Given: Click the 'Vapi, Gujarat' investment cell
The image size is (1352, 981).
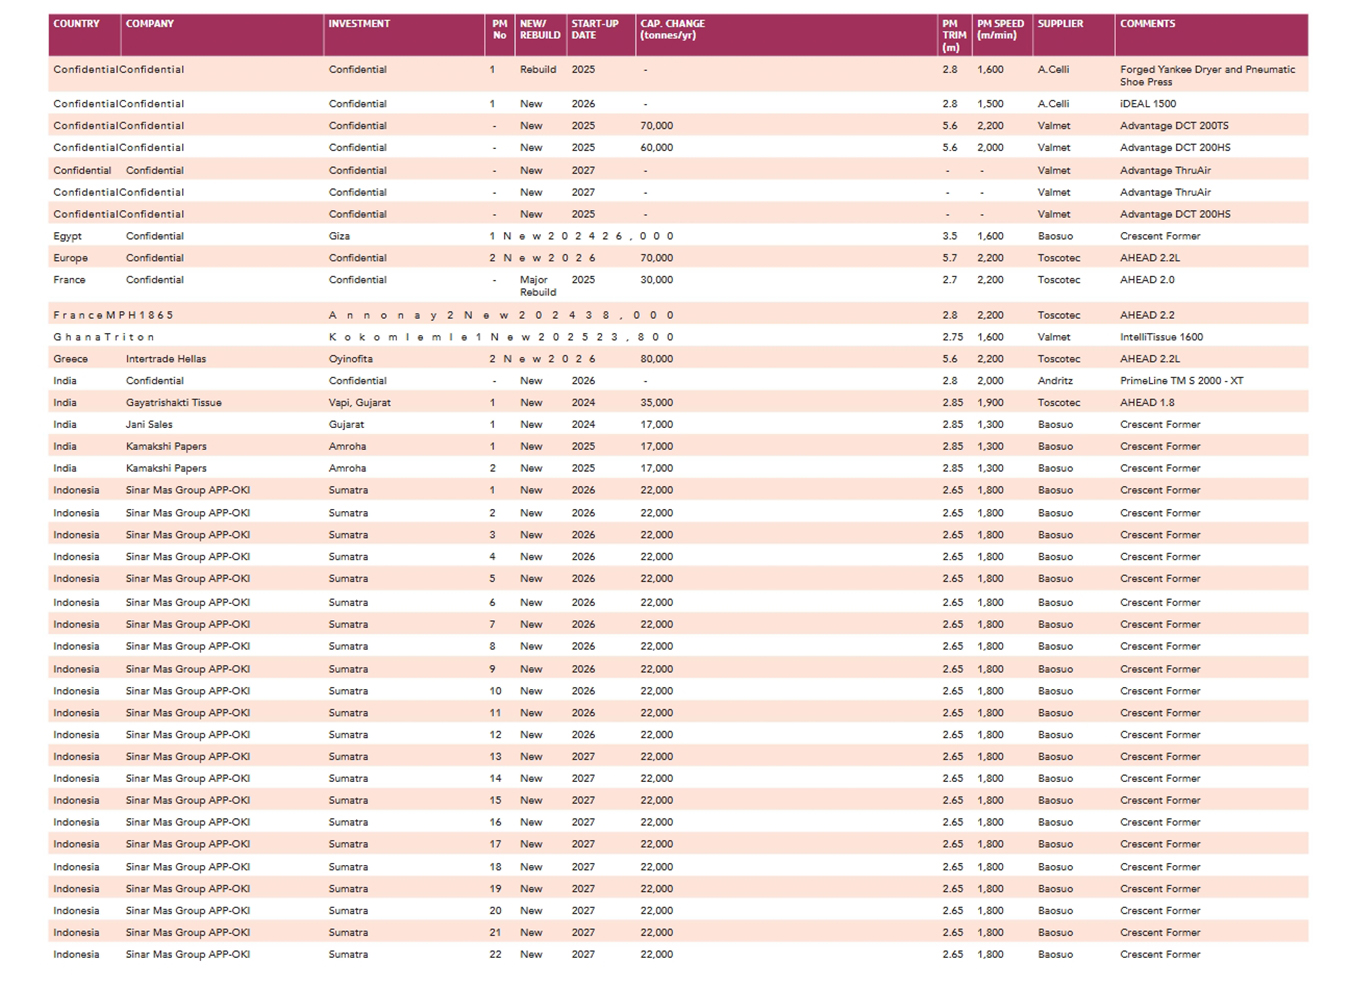Looking at the screenshot, I should [360, 403].
